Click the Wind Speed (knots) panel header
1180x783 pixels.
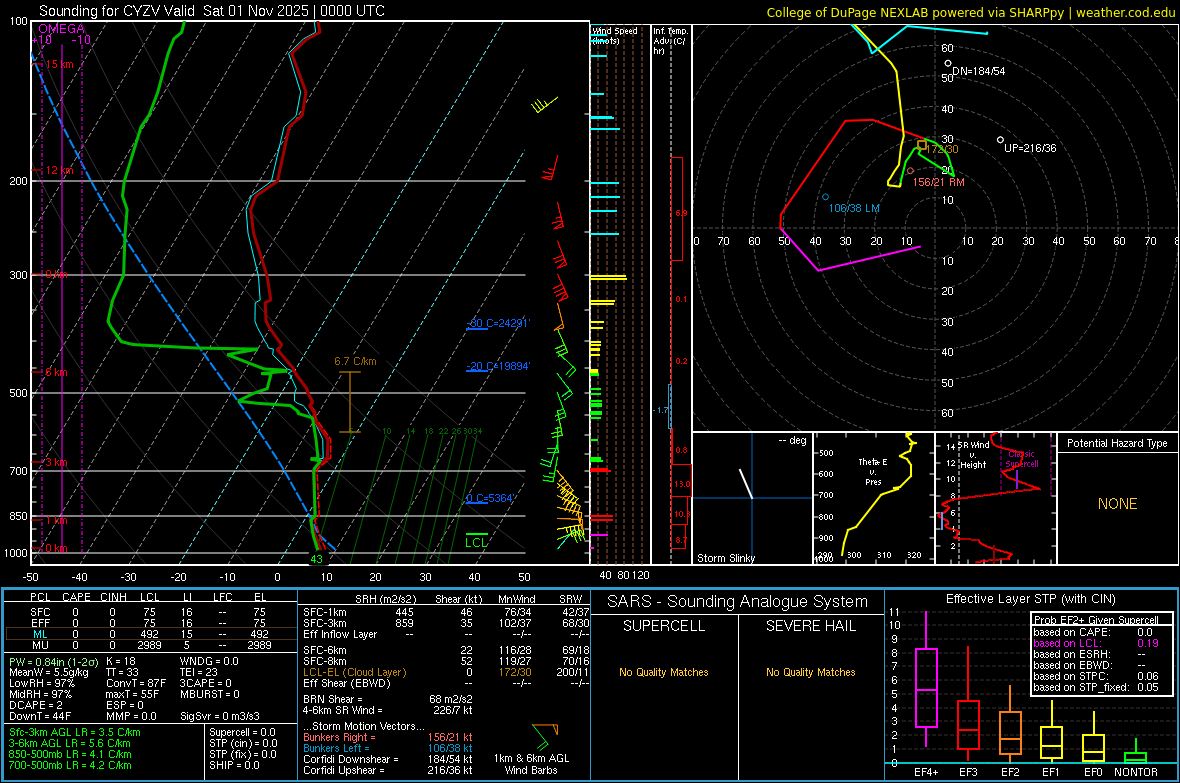point(615,35)
